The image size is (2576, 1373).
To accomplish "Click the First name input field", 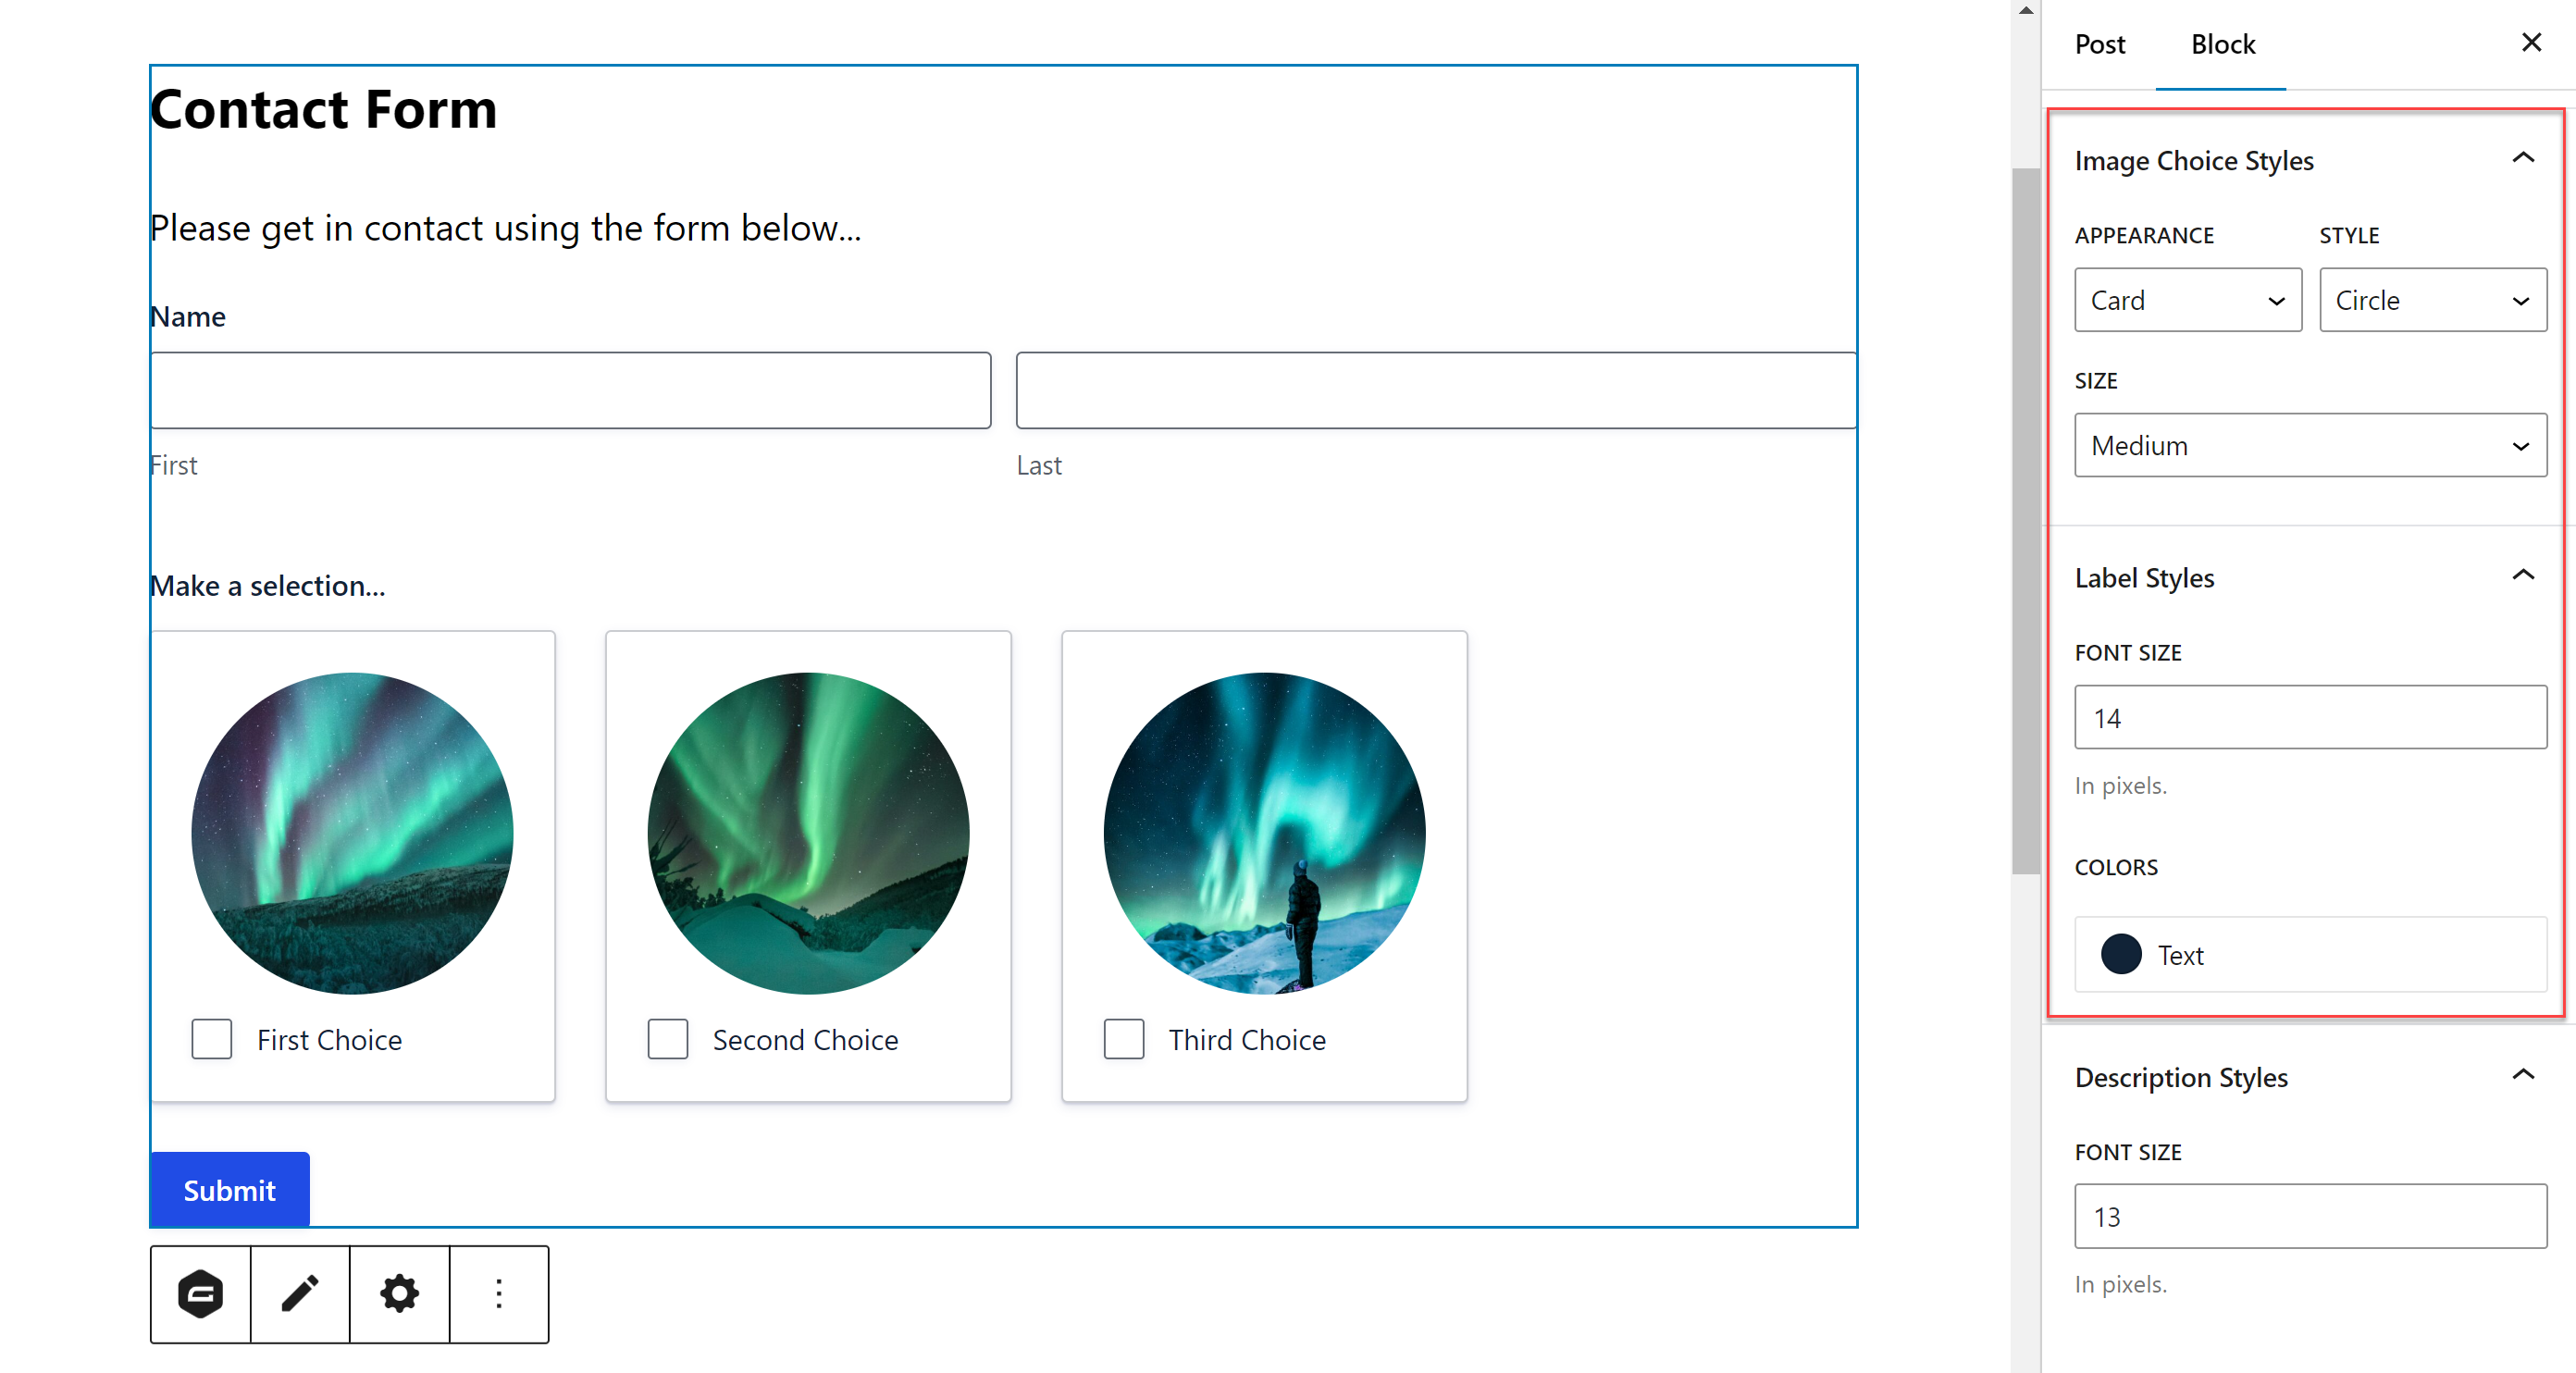I will tap(571, 390).
